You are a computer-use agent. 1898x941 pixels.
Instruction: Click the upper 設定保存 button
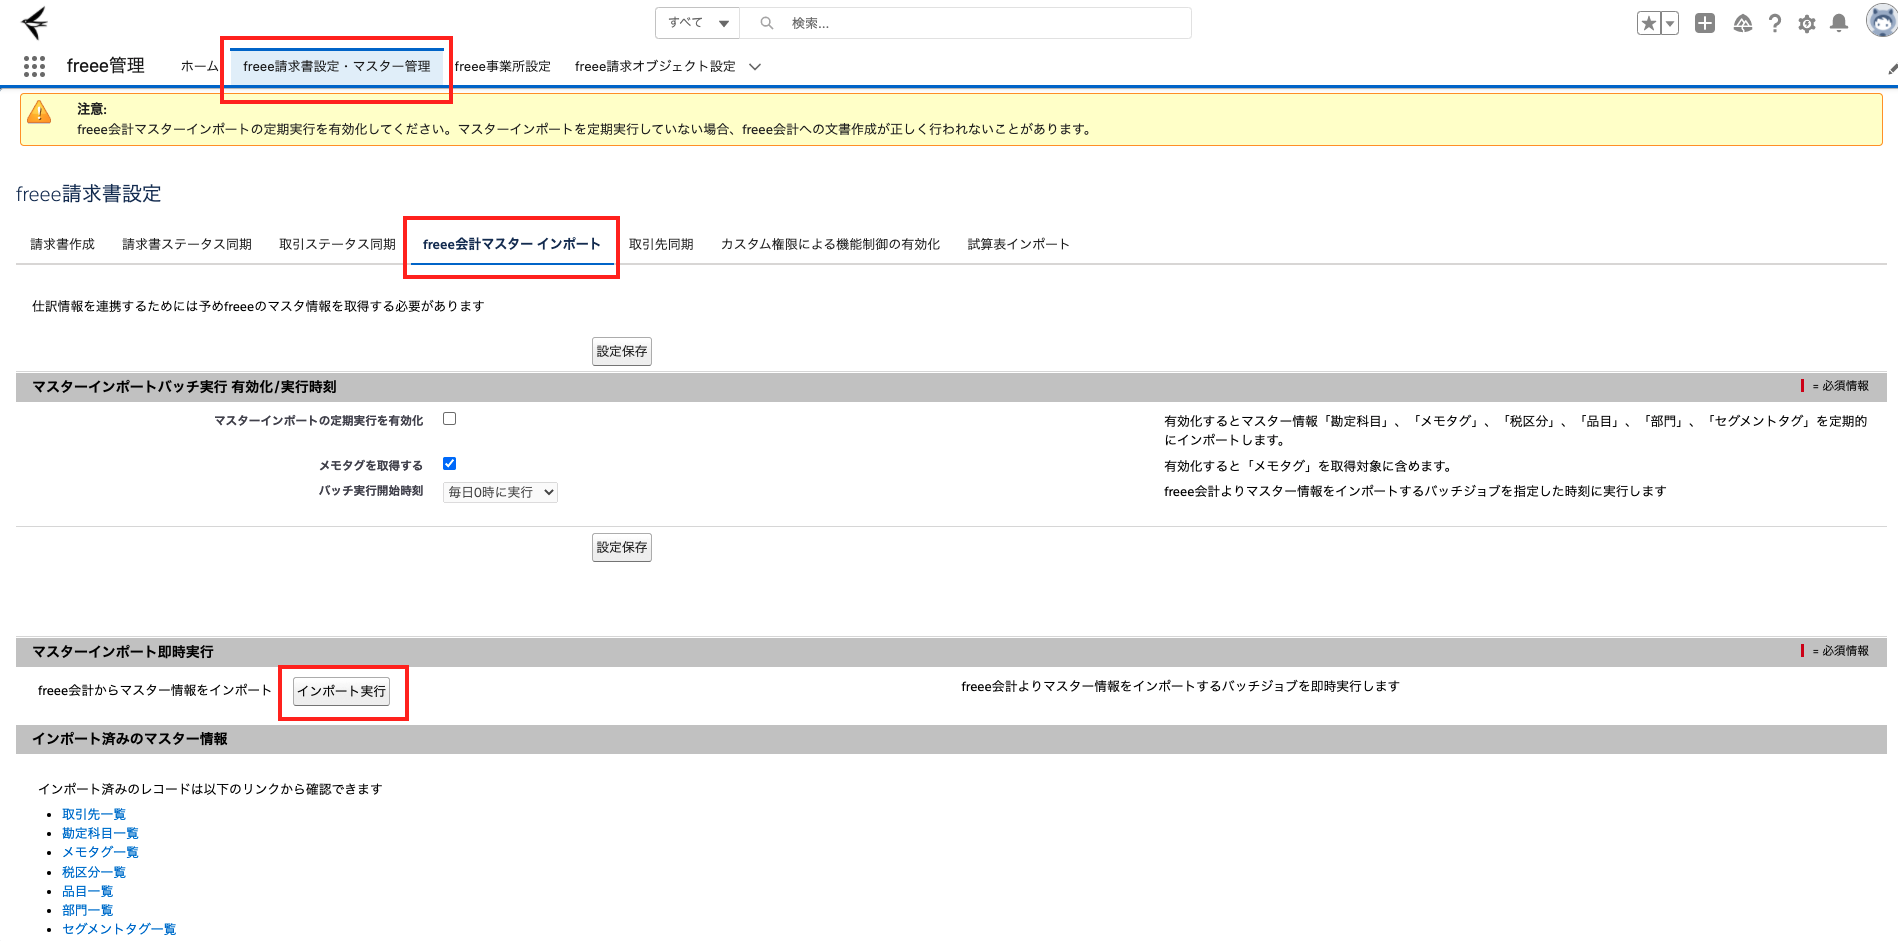click(x=622, y=351)
